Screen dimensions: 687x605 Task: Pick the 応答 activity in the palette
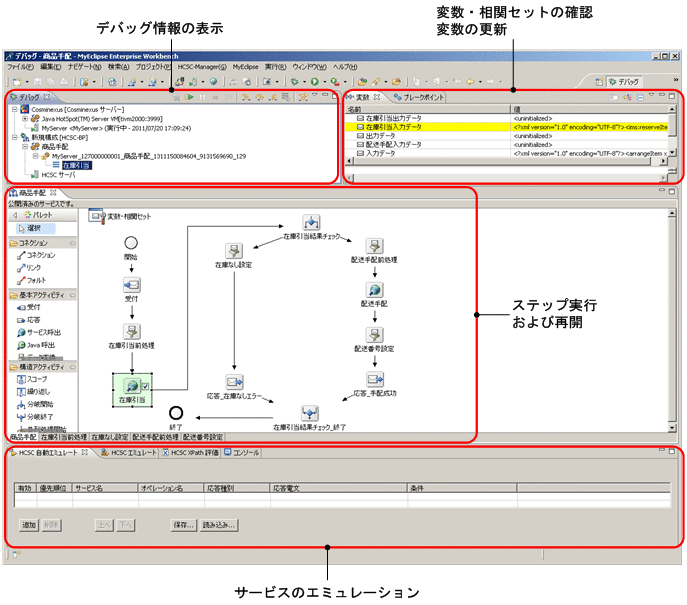click(x=28, y=320)
